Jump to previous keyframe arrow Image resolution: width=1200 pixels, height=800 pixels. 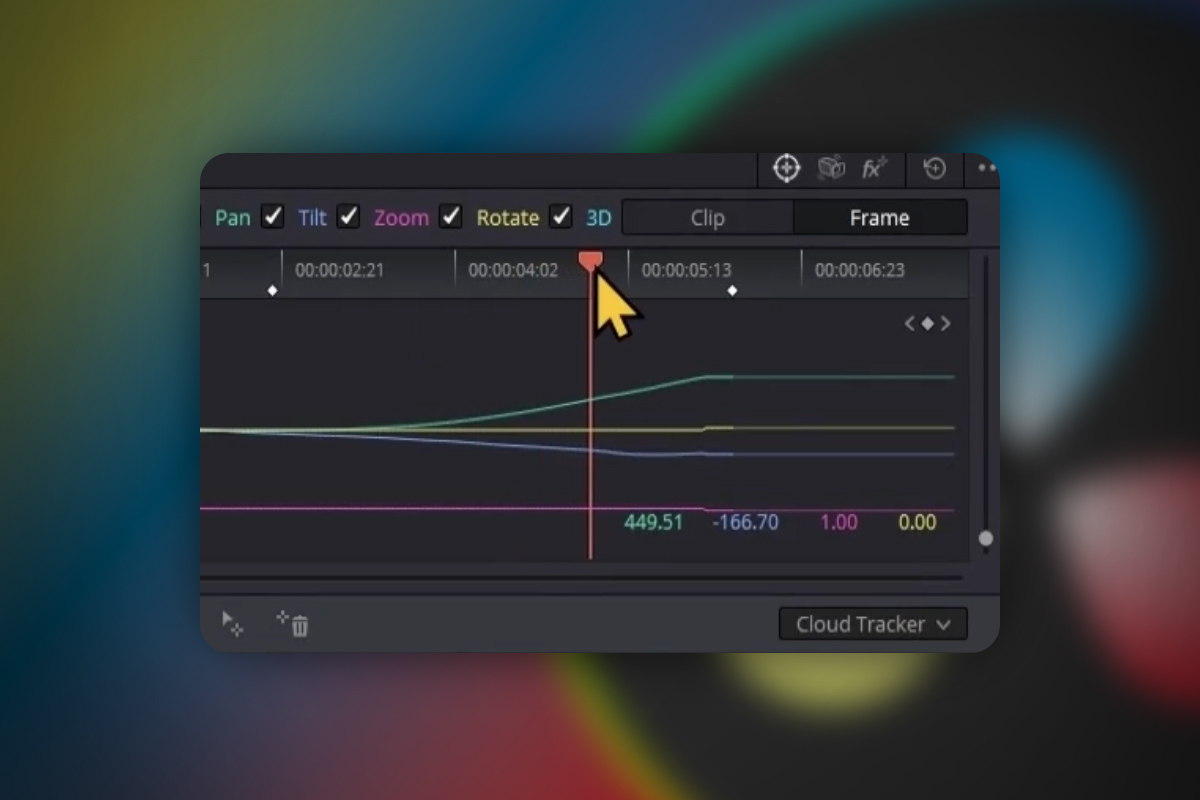(909, 323)
